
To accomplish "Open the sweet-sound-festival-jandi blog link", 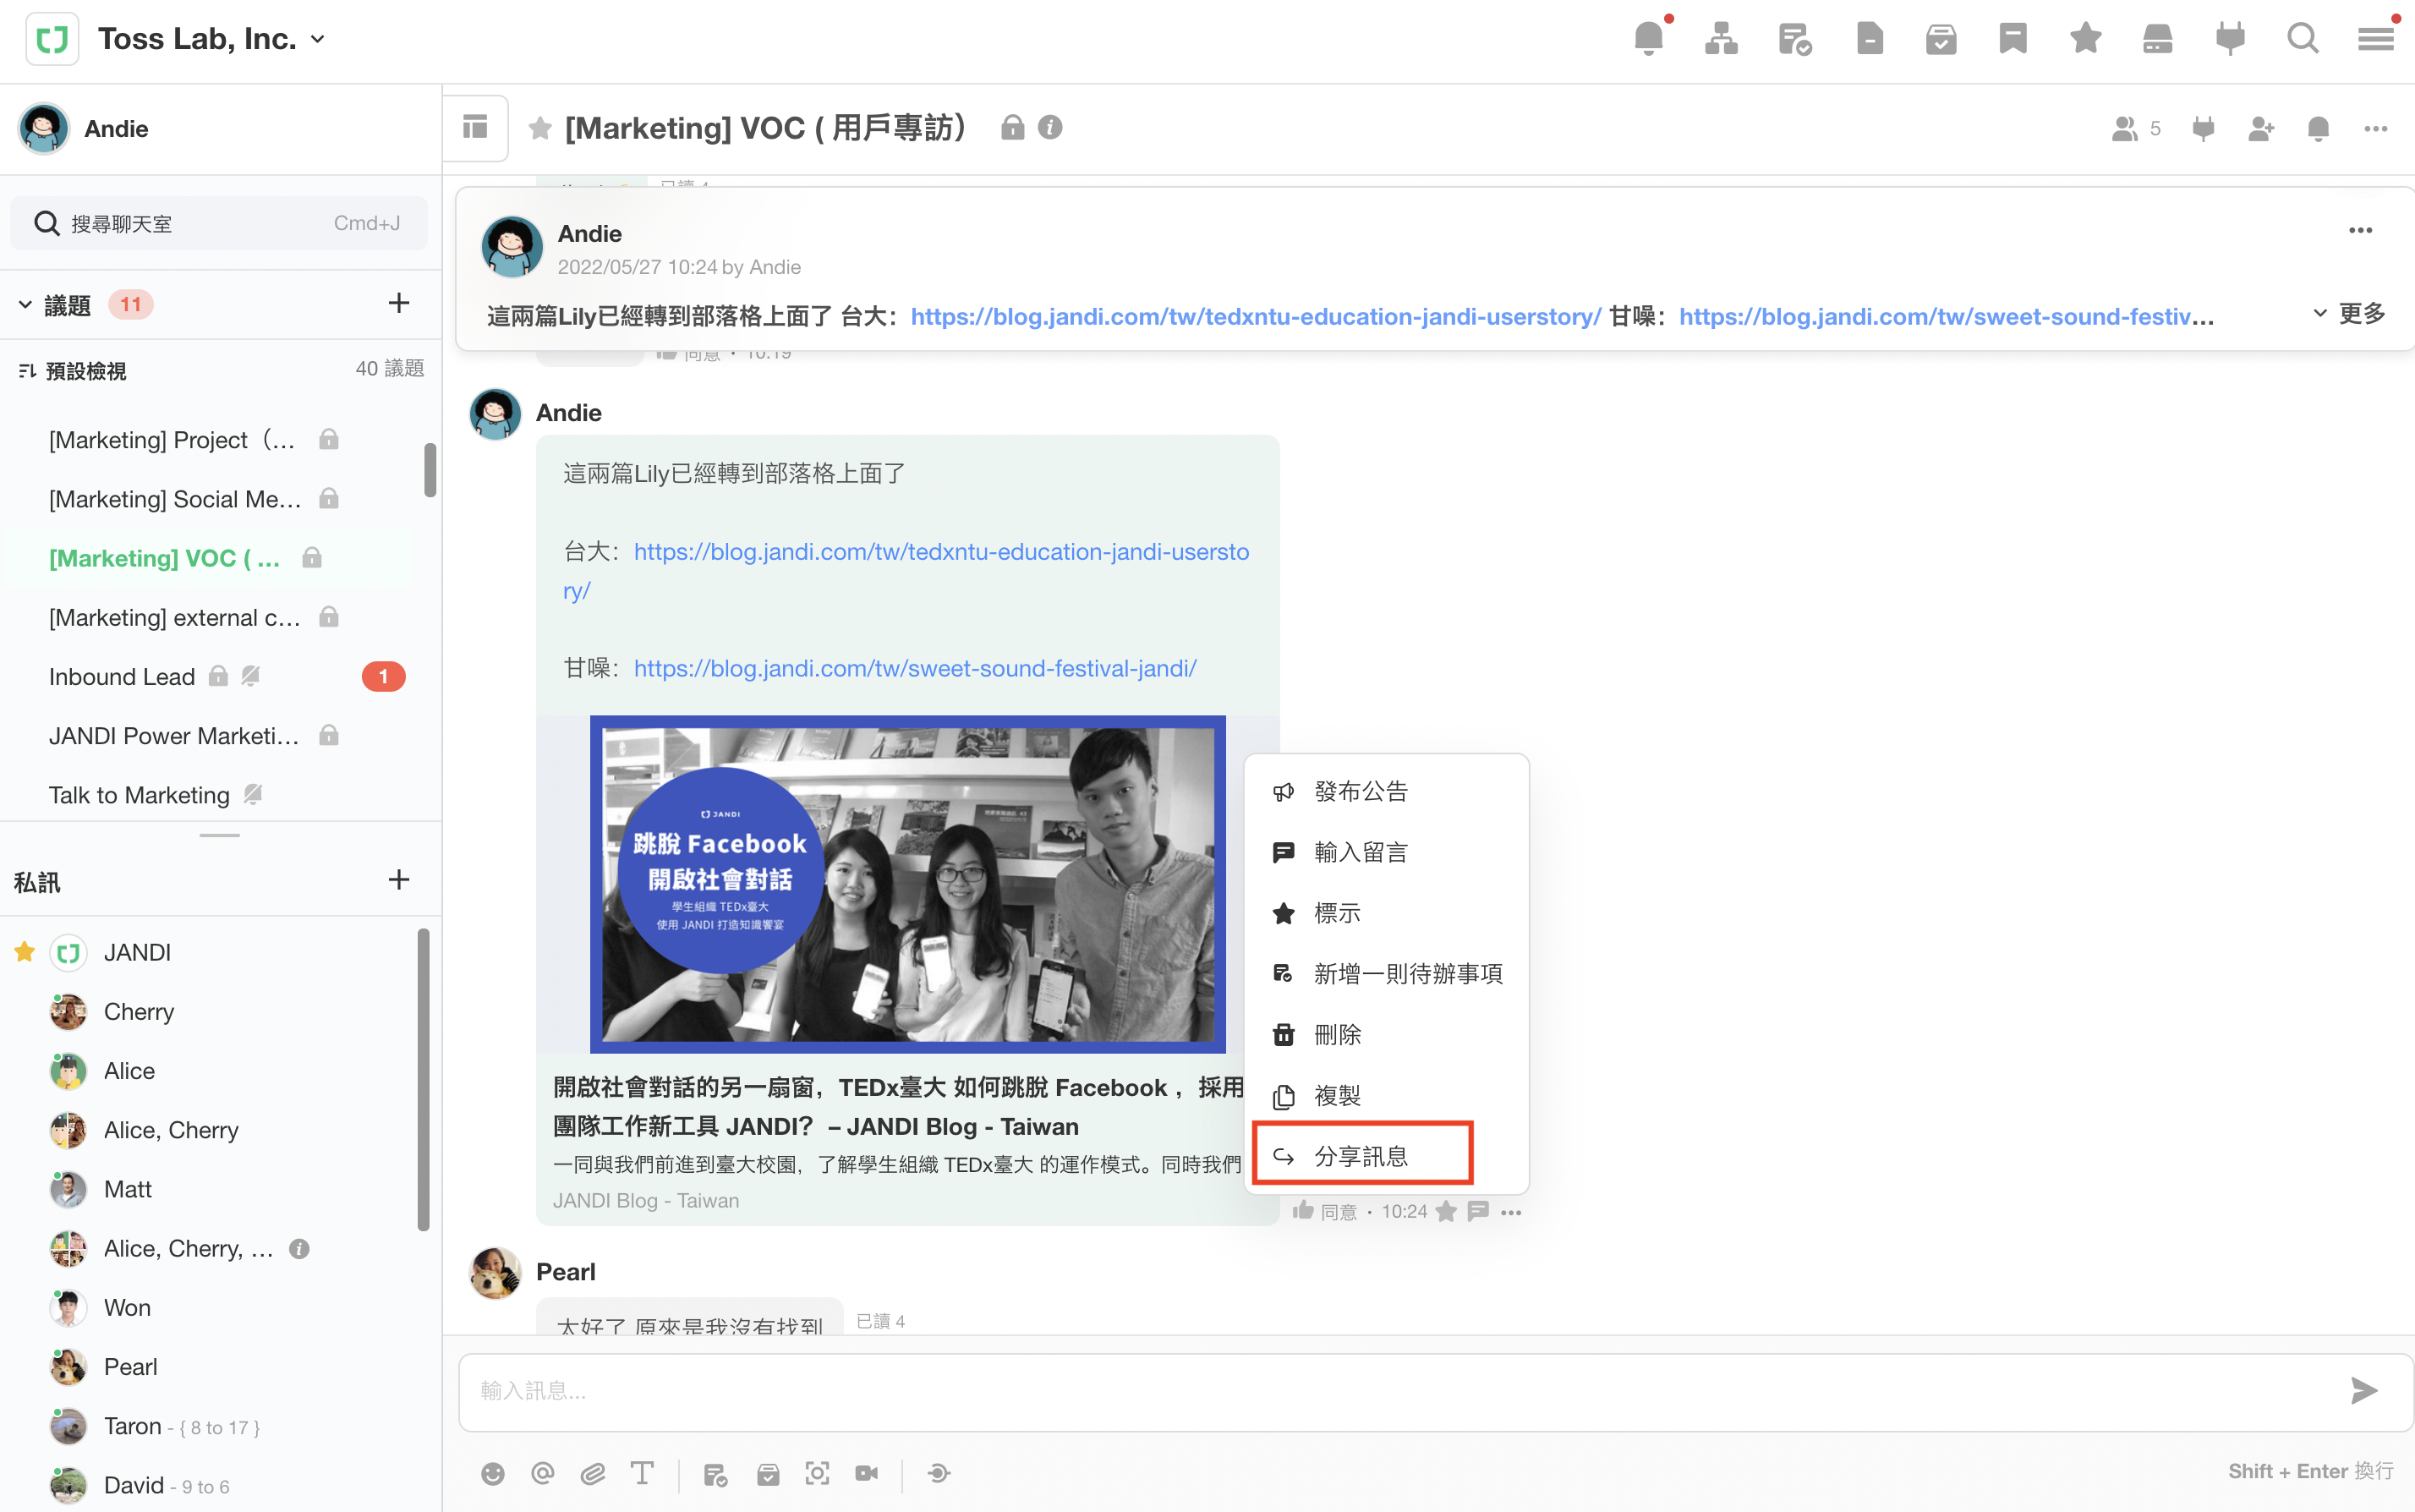I will pos(914,668).
